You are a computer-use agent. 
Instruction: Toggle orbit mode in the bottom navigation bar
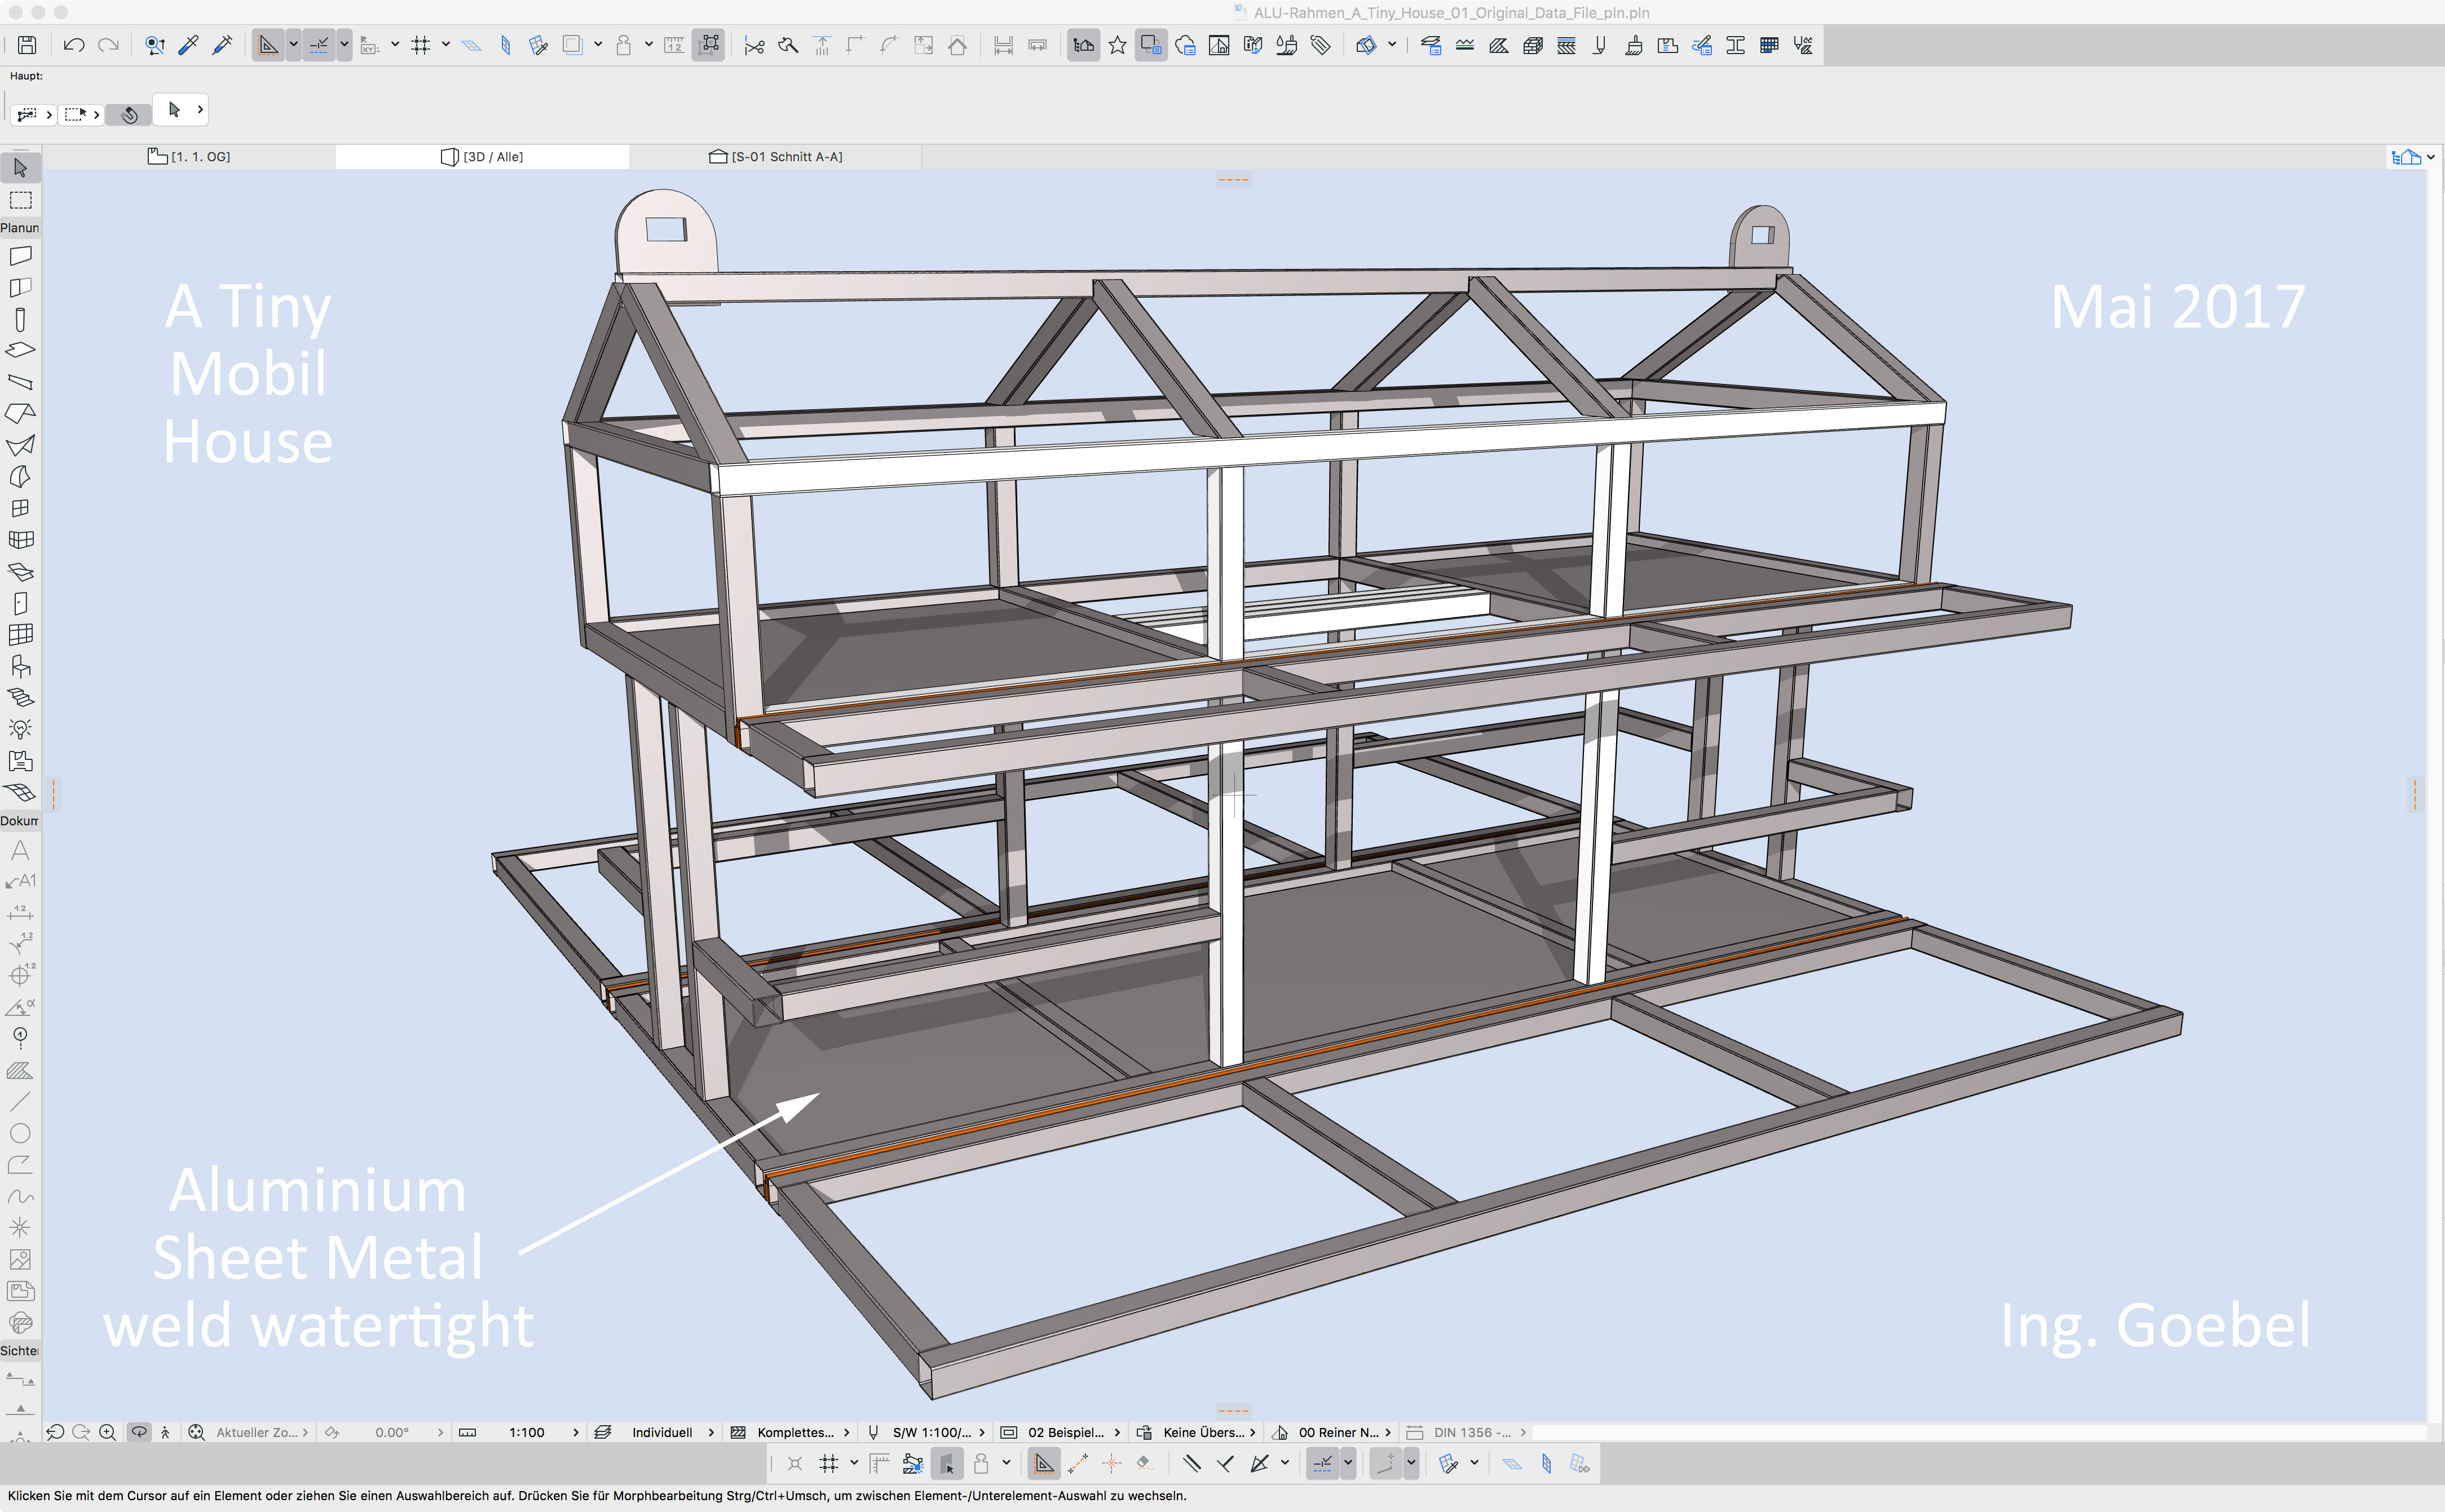click(139, 1432)
